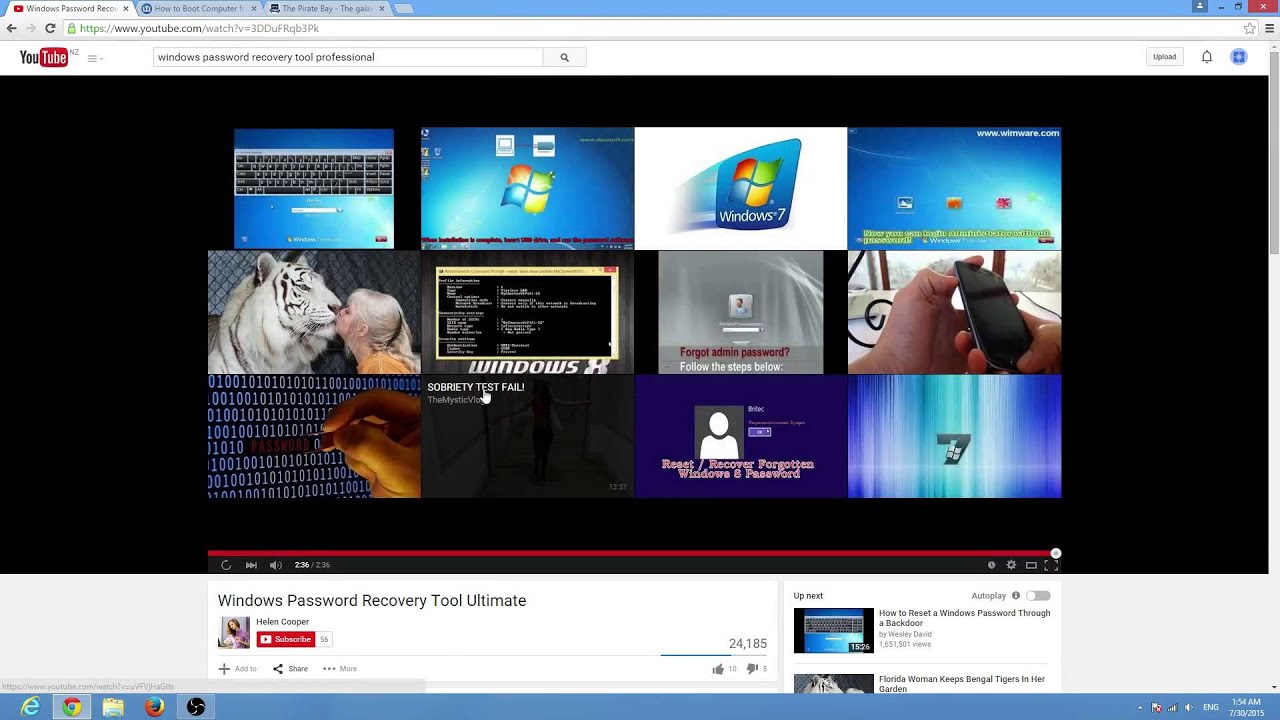Enter fullscreen with the player icon
Image resolution: width=1280 pixels, height=720 pixels.
[1050, 565]
